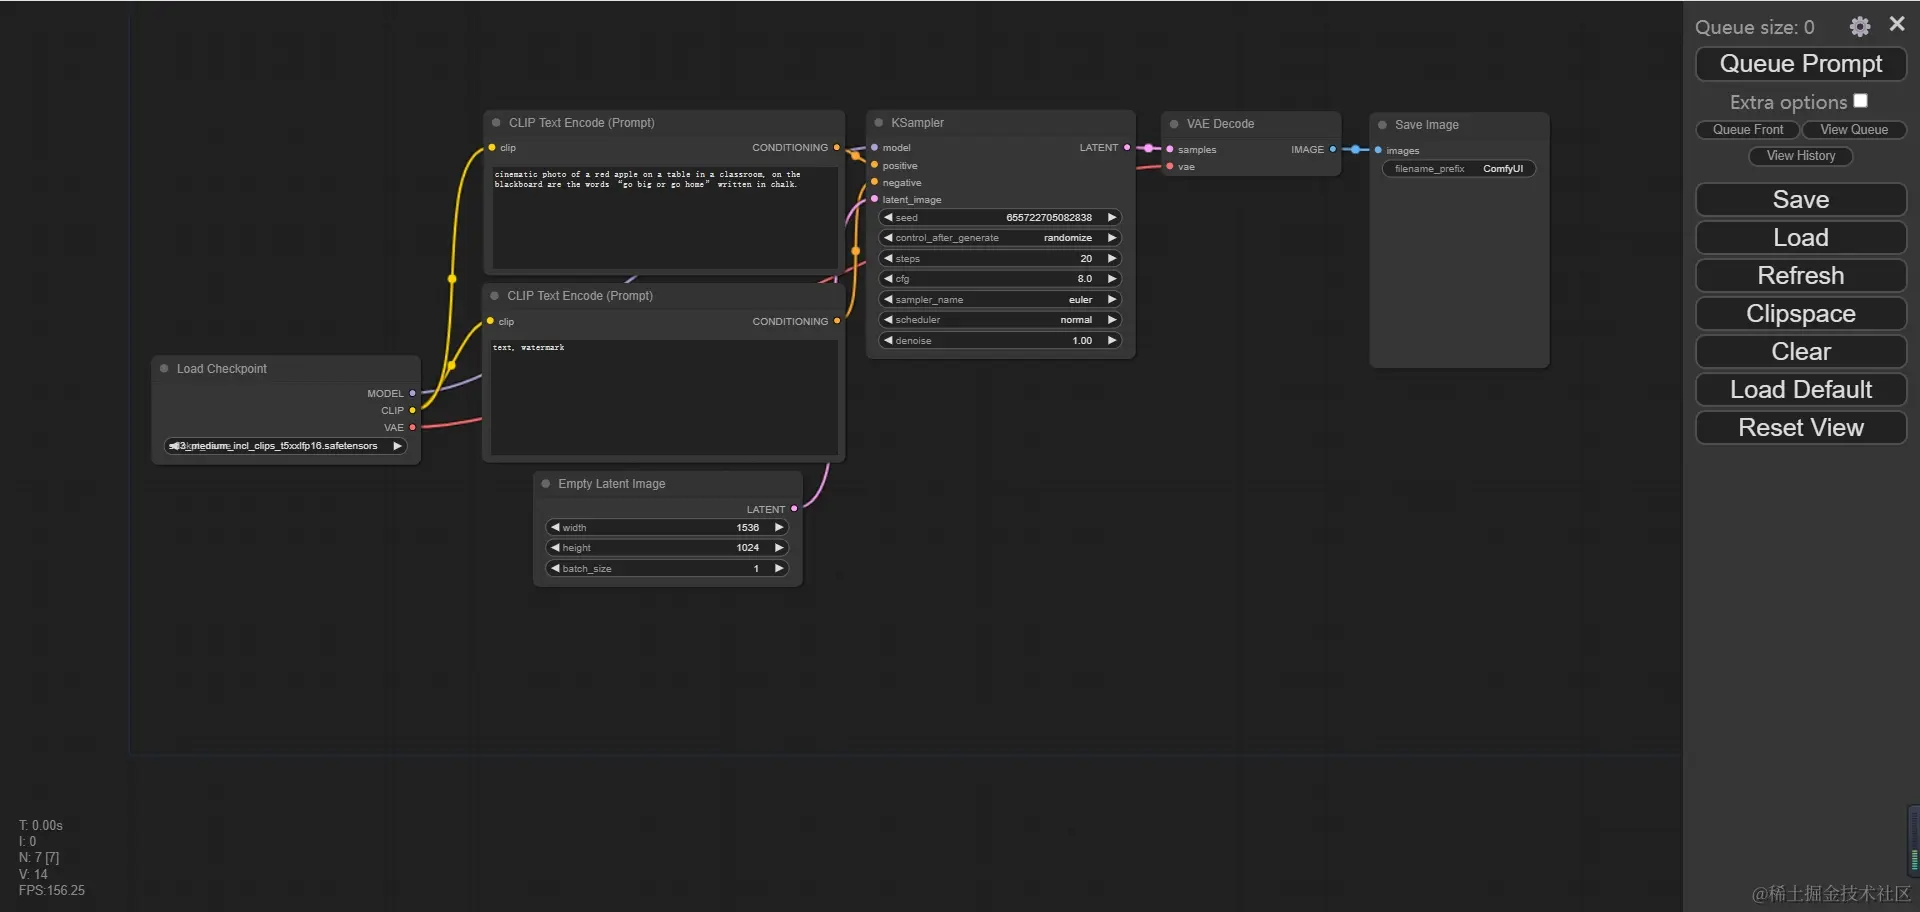Viewport: 1920px width, 912px height.
Task: Decrease steps using its left arrow
Action: pos(888,259)
